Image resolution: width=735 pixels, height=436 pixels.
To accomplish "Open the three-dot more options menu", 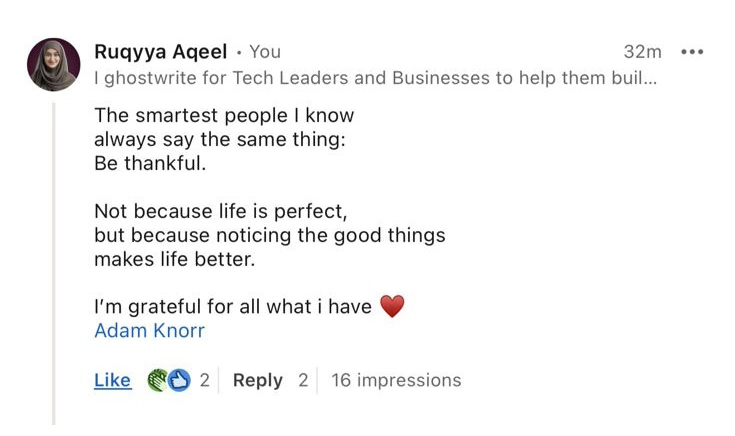I will pyautogui.click(x=692, y=52).
